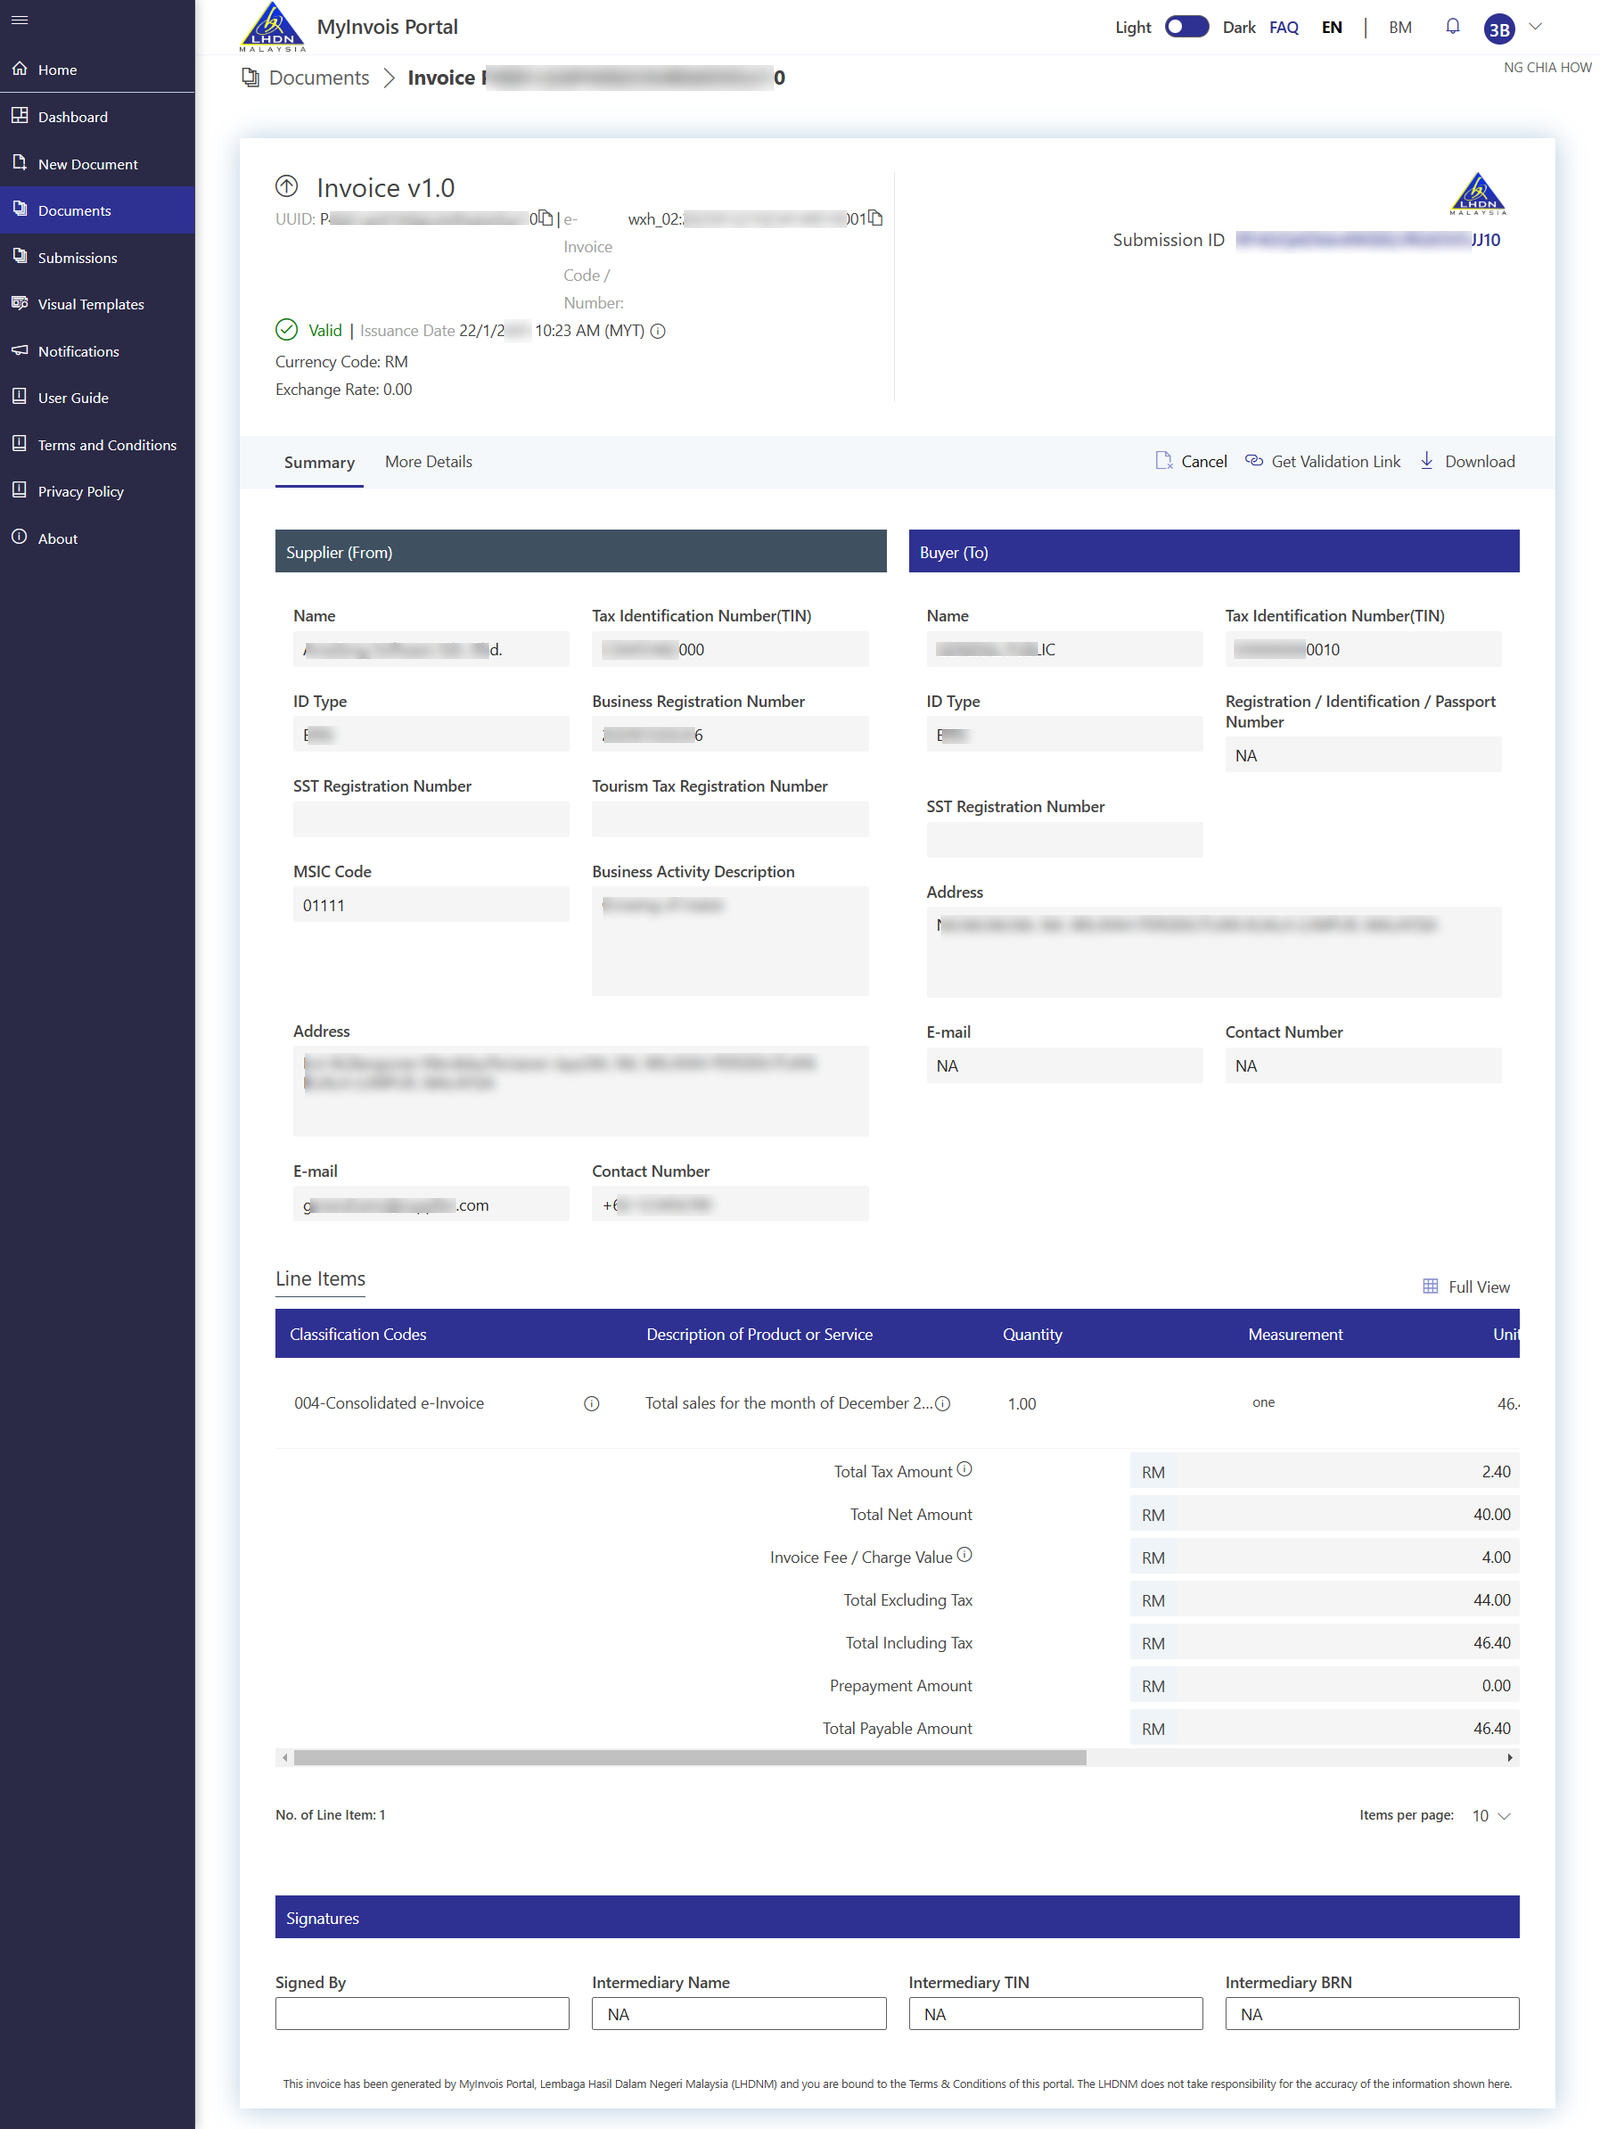The height and width of the screenshot is (2129, 1600).
Task: Open Visual Templates in the sidebar
Action: [x=97, y=304]
